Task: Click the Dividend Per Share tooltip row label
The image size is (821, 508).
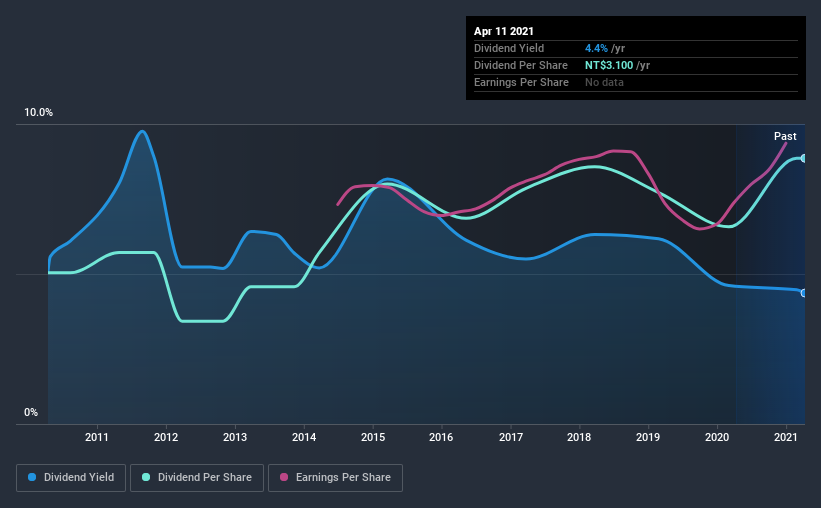Action: point(521,65)
